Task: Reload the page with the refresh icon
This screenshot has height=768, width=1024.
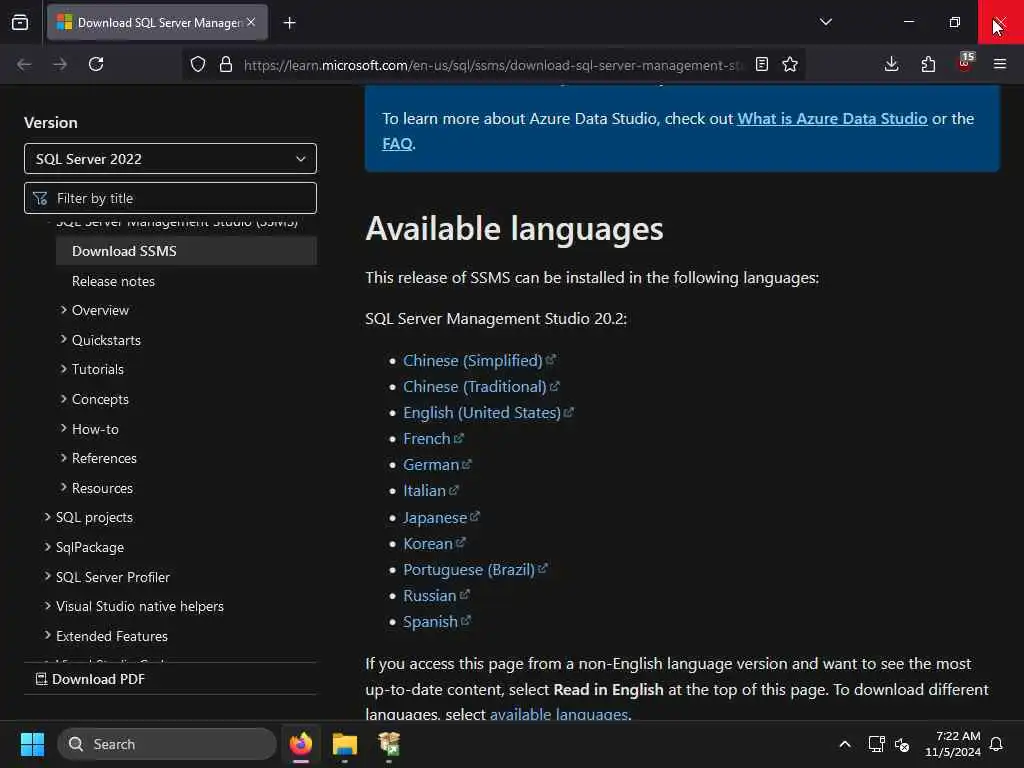Action: tap(96, 64)
